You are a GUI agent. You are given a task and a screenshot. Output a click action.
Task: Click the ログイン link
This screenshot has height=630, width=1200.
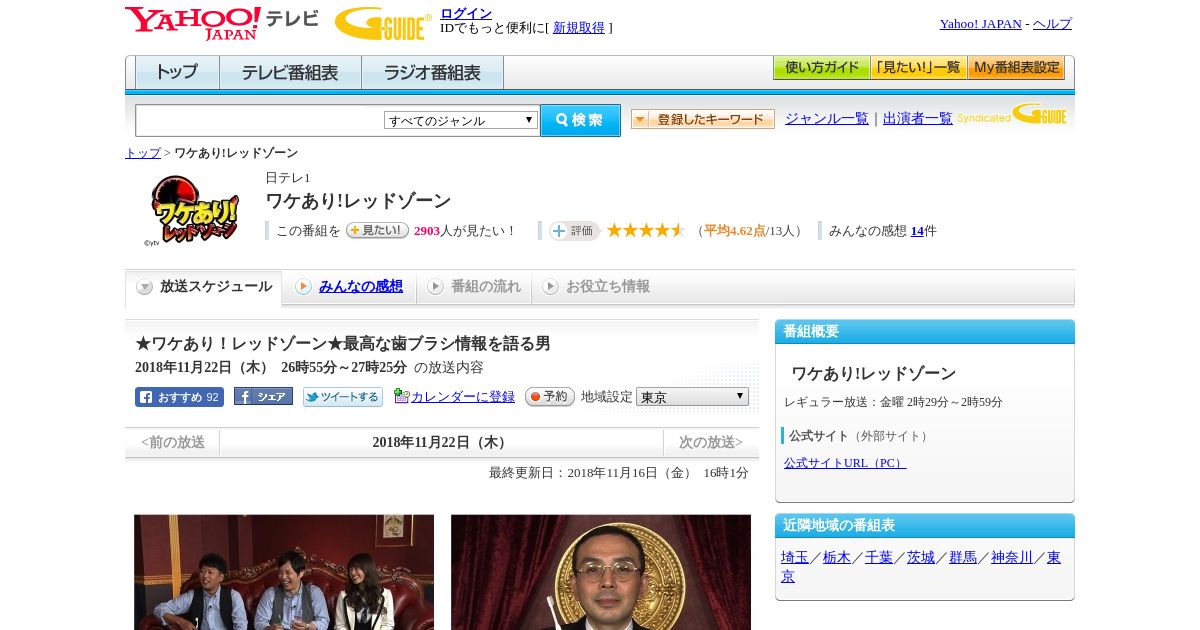tap(466, 13)
